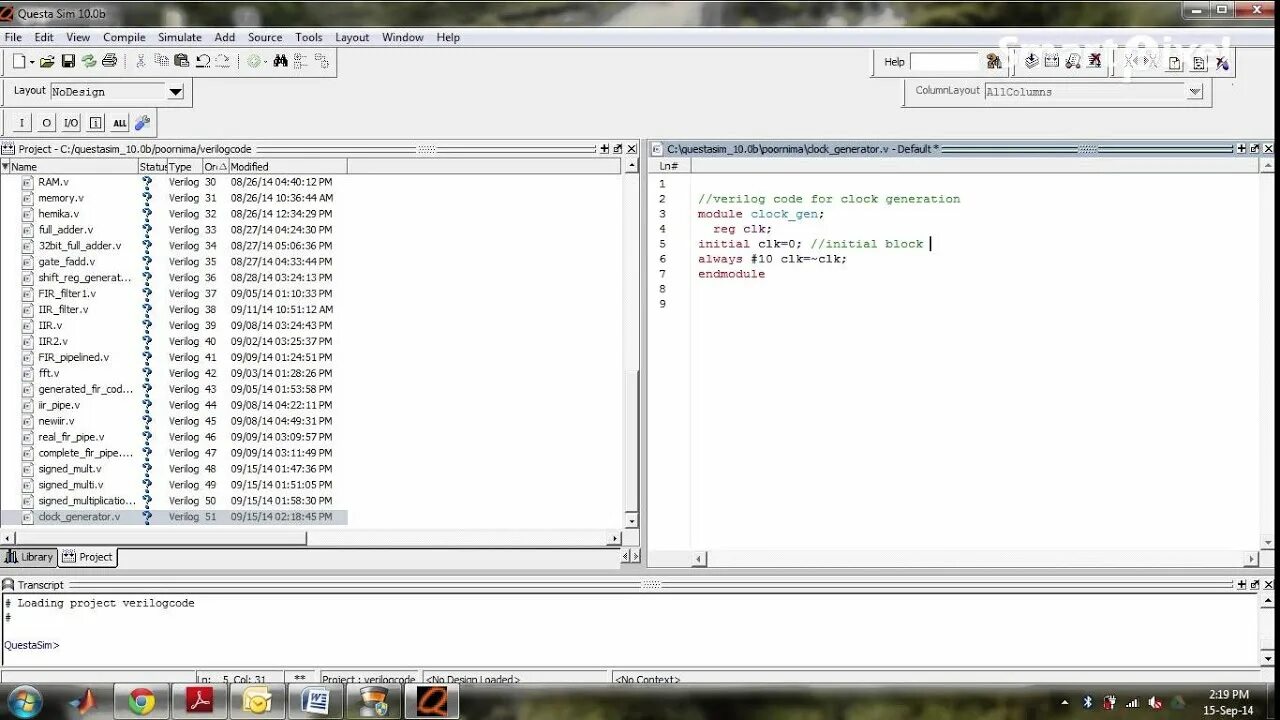Click the Paste clipboard icon

click(182, 61)
